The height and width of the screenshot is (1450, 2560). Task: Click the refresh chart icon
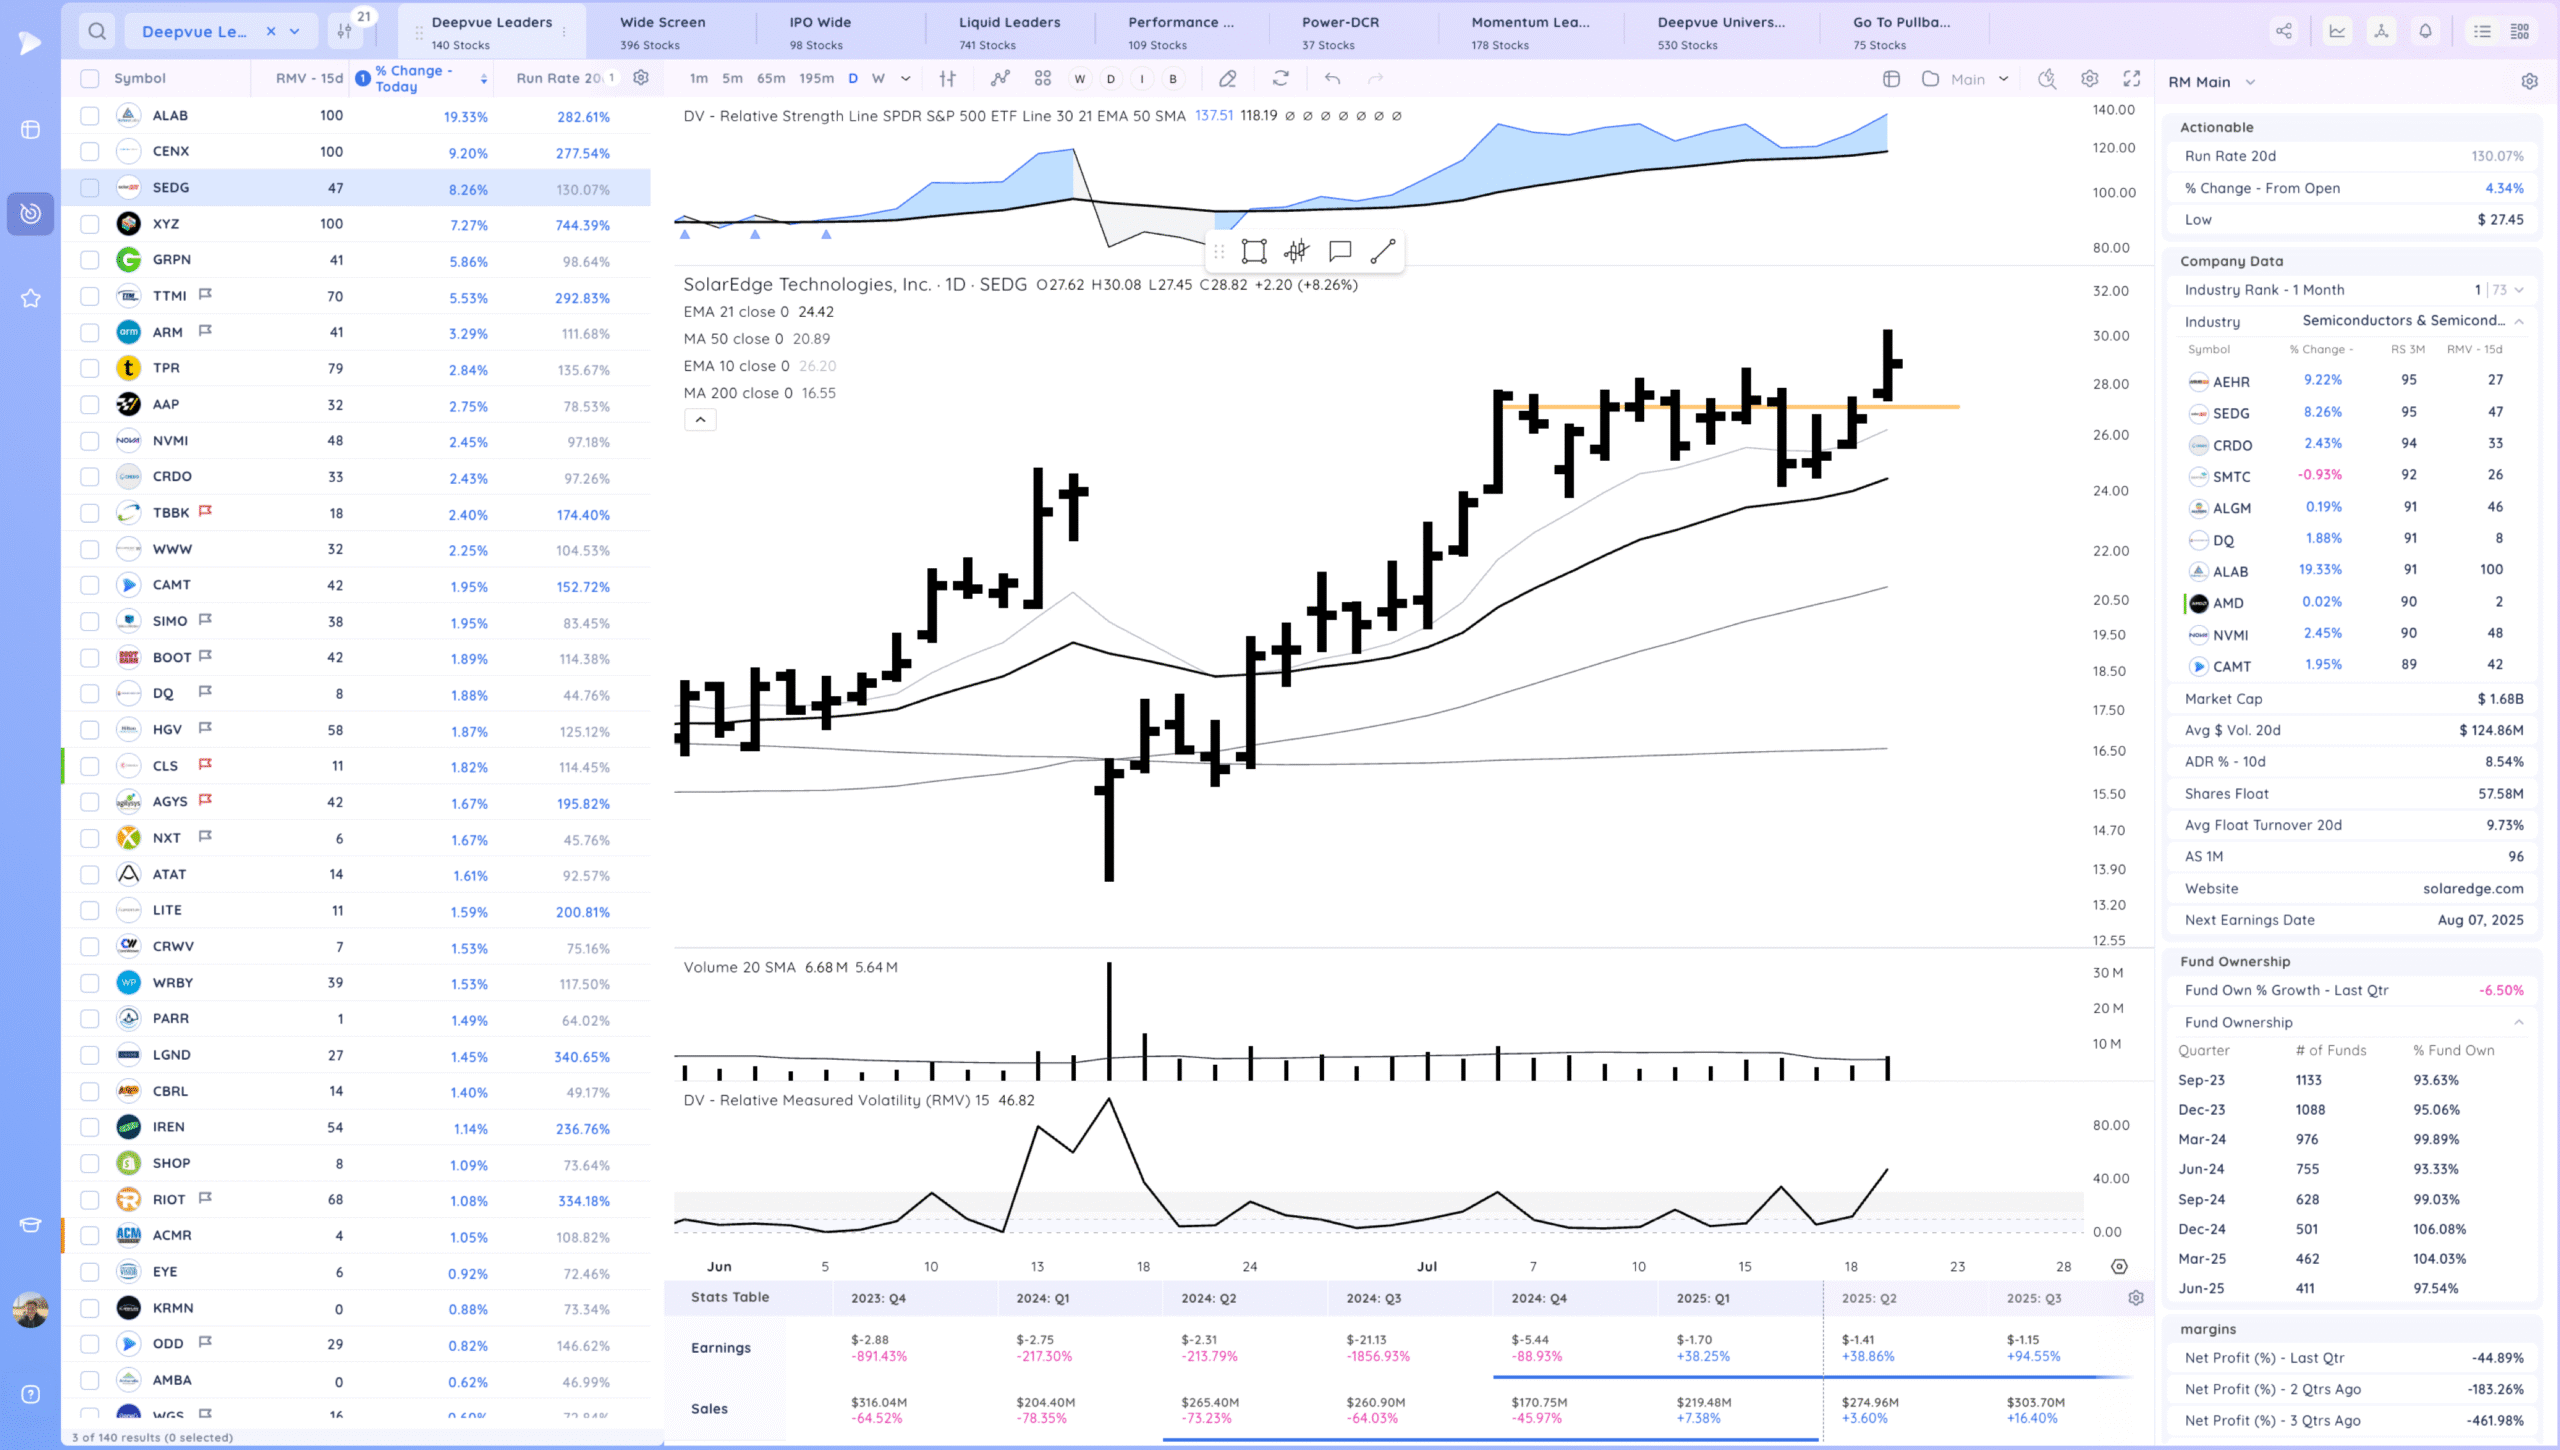(1280, 79)
